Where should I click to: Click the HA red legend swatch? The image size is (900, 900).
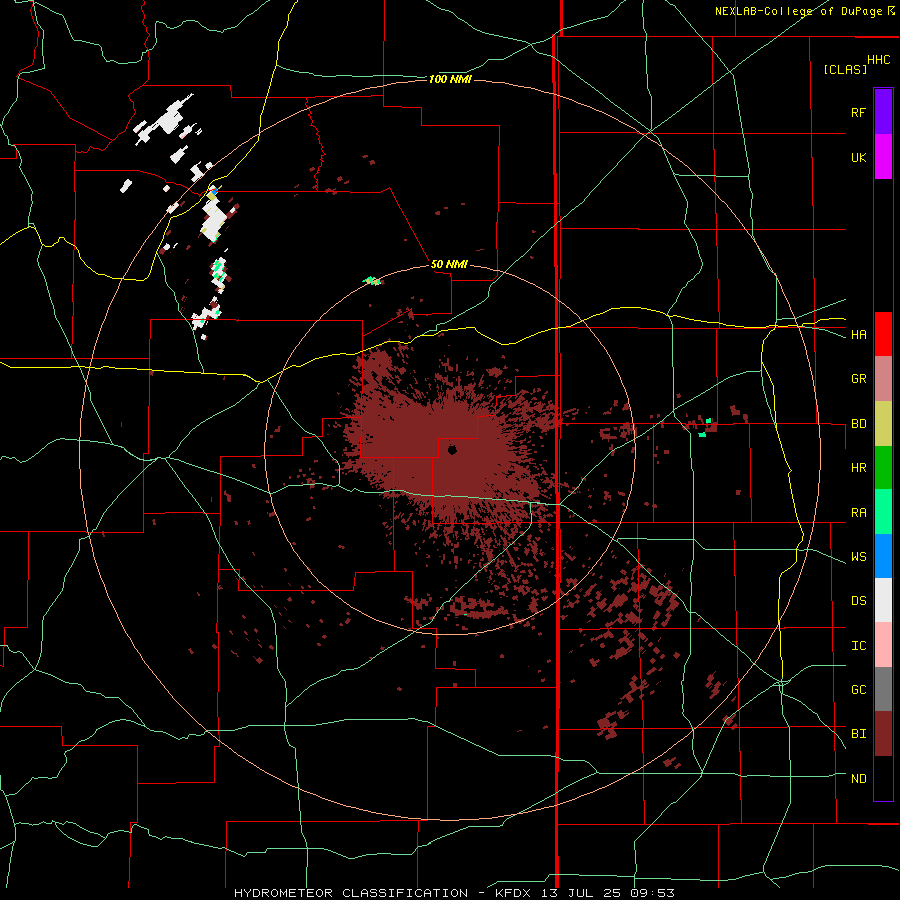click(883, 334)
